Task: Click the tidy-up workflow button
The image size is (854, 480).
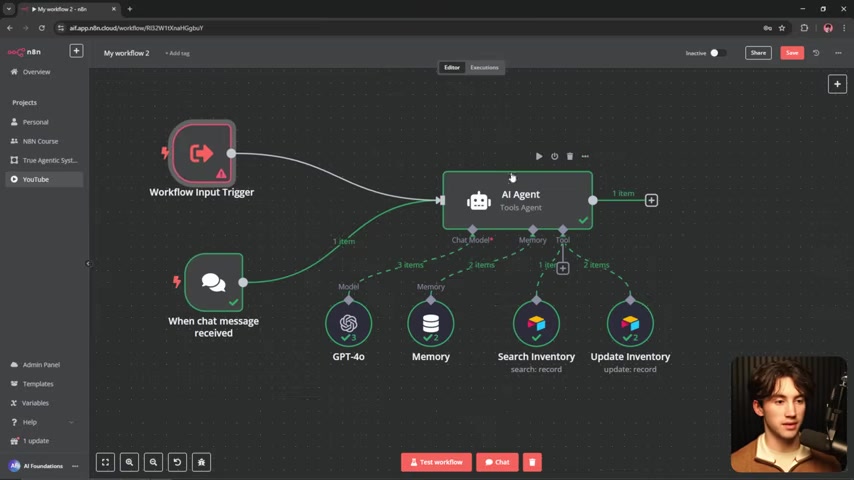Action: 202,462
